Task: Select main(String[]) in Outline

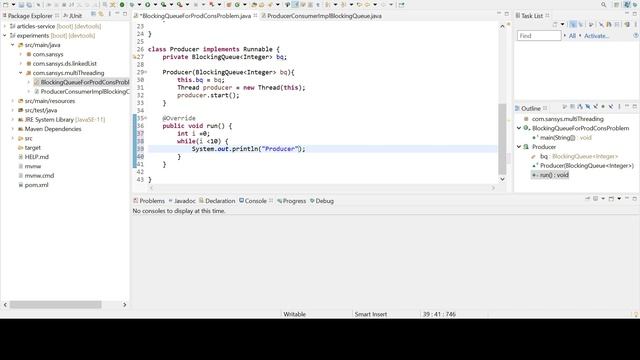Action: [562, 138]
